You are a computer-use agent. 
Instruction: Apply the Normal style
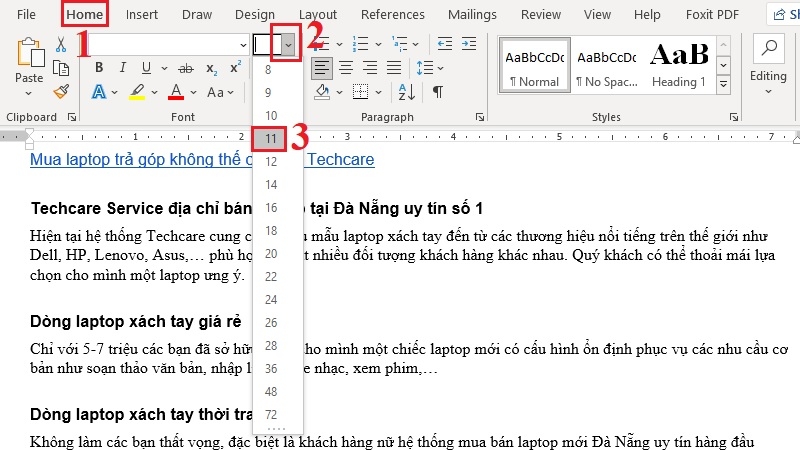(x=534, y=66)
